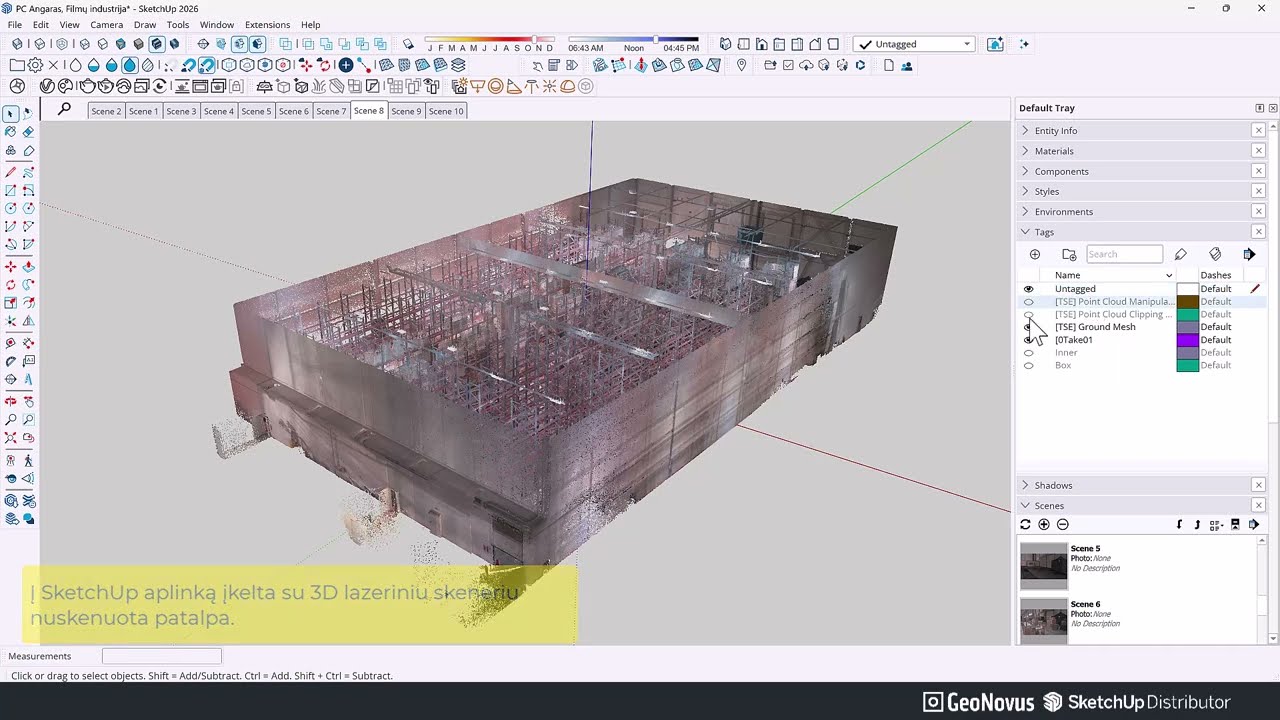
Task: Choose the Push/Pull tool
Action: coord(28,267)
